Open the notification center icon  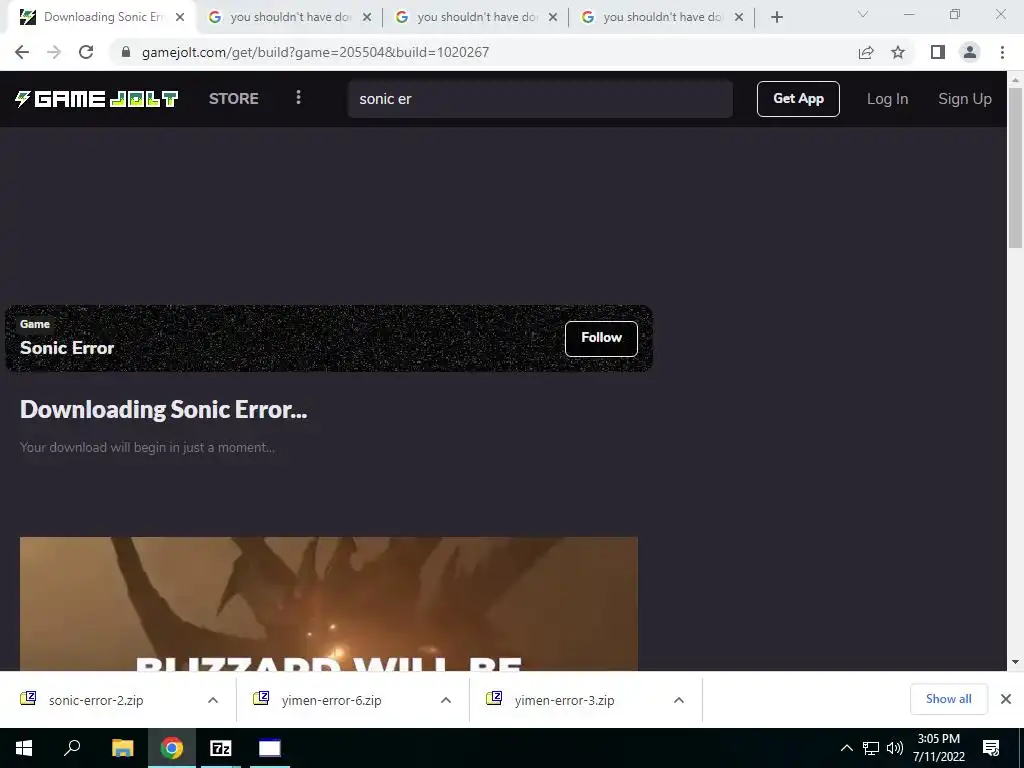tap(991, 748)
